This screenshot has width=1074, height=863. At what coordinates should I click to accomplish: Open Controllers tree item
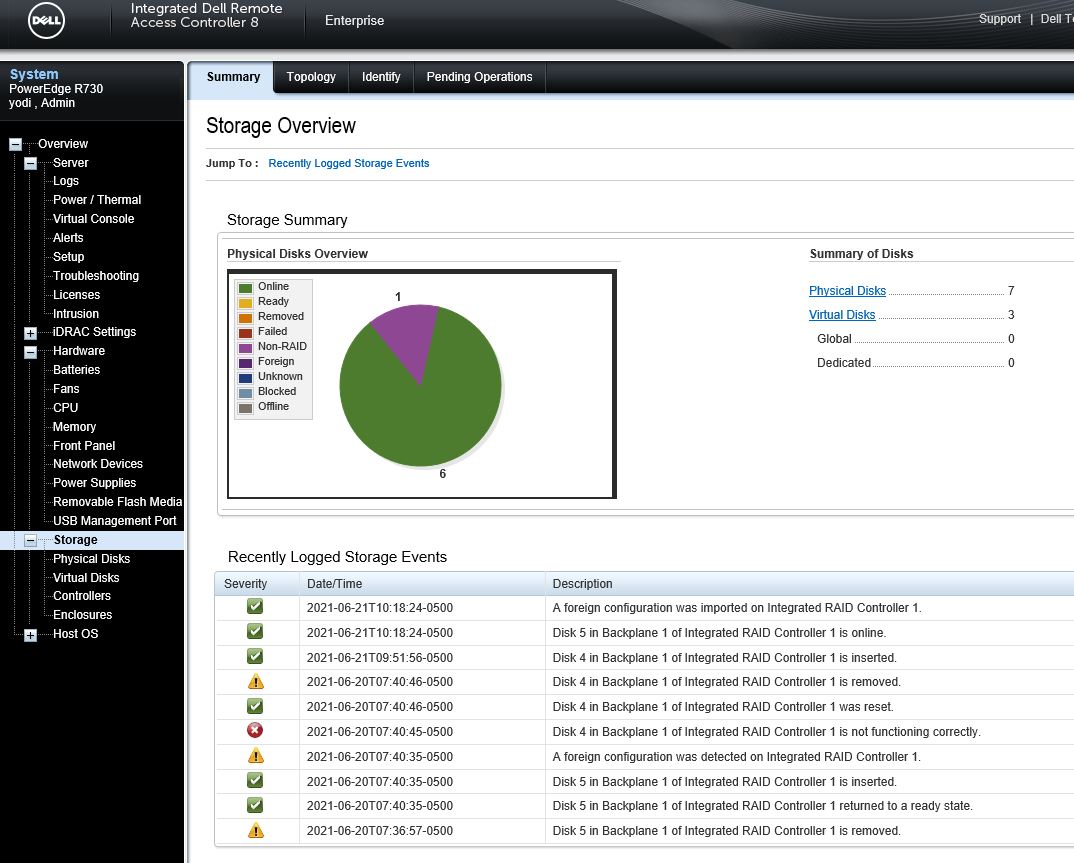(x=82, y=596)
